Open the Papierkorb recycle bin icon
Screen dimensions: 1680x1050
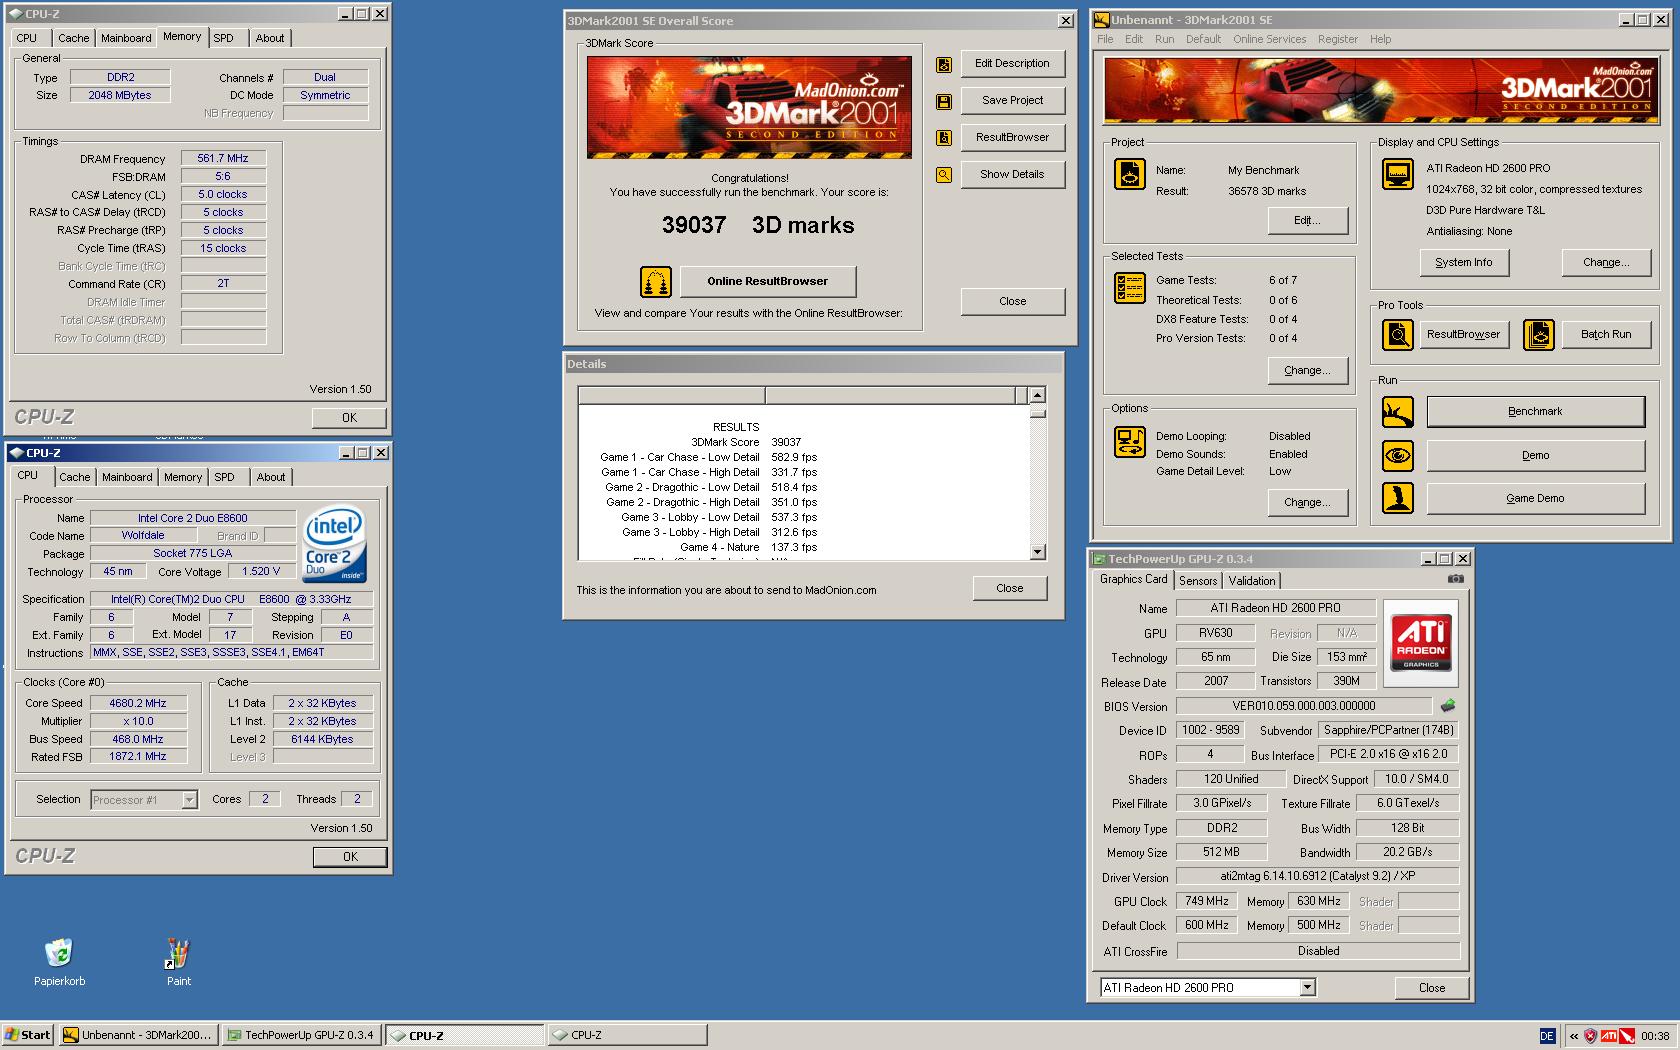59,953
